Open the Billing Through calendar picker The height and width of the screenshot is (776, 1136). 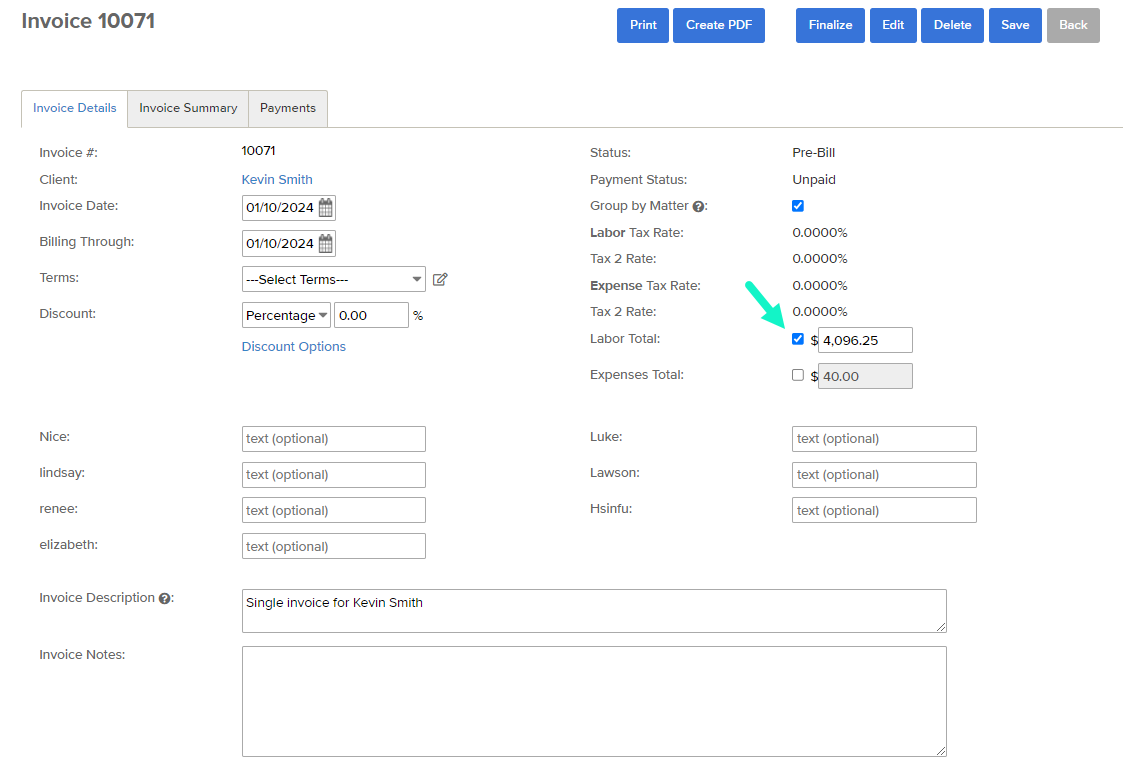pos(326,244)
